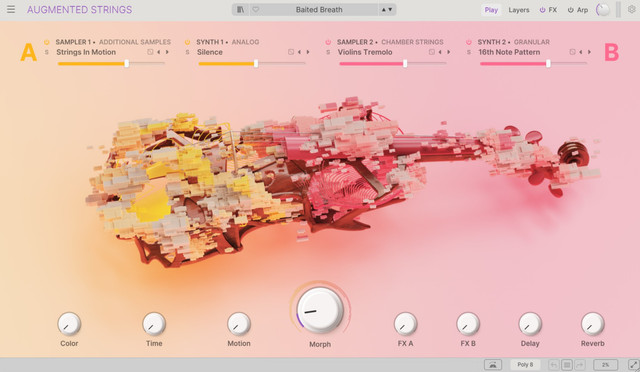Select previous sample for Sampler 1
This screenshot has height=372, width=640.
(x=158, y=52)
